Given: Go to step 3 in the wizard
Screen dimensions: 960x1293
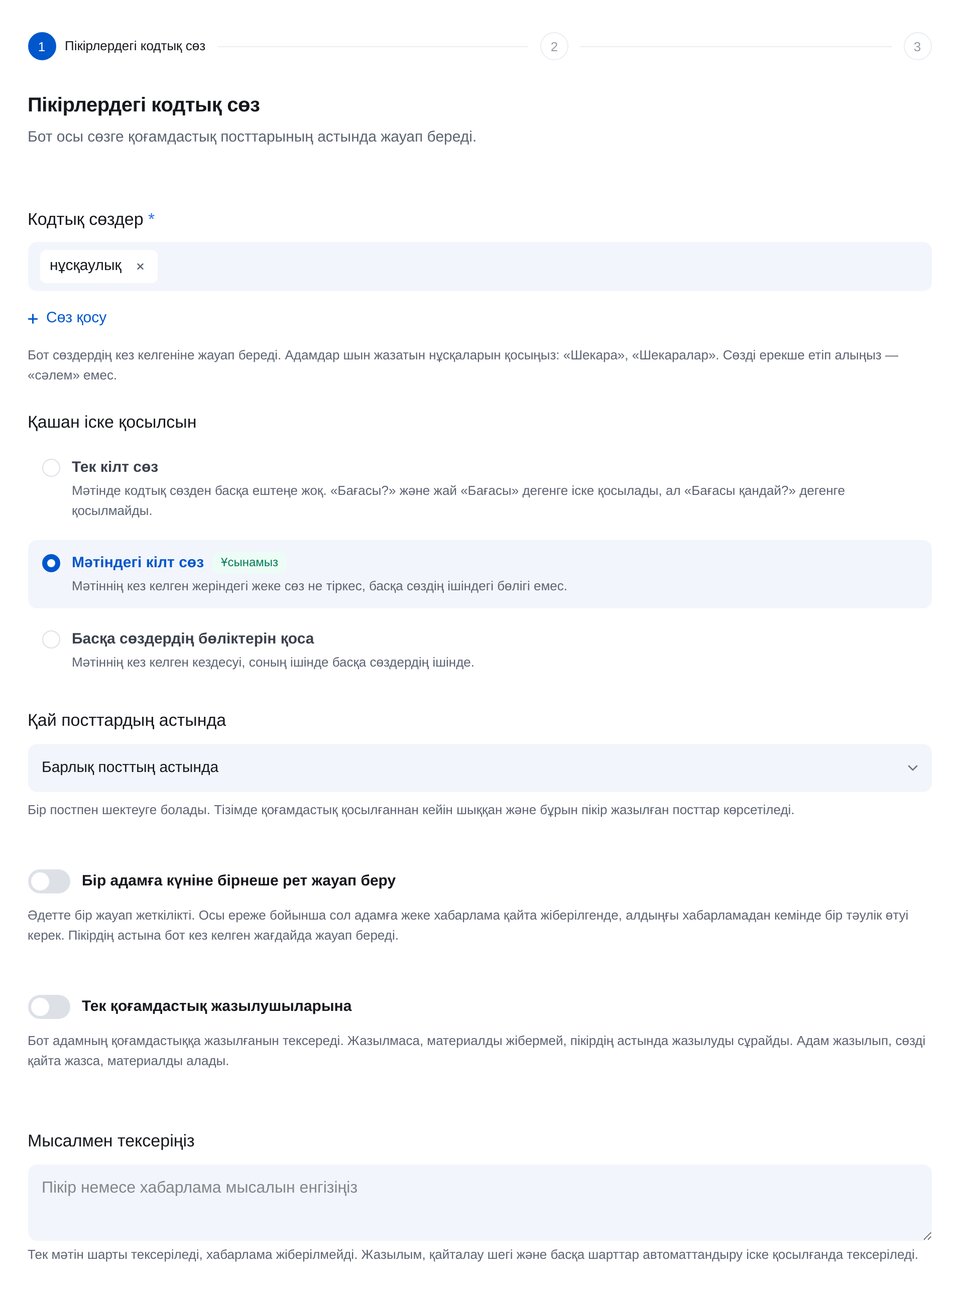Looking at the screenshot, I should point(917,47).
